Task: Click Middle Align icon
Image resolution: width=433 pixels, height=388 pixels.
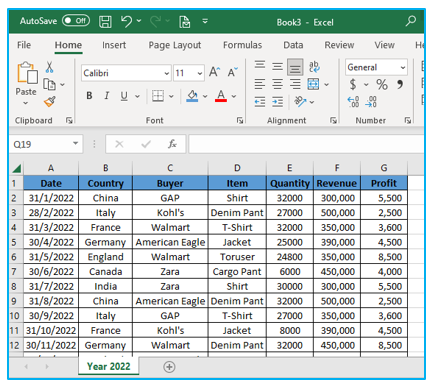Action: coord(277,67)
